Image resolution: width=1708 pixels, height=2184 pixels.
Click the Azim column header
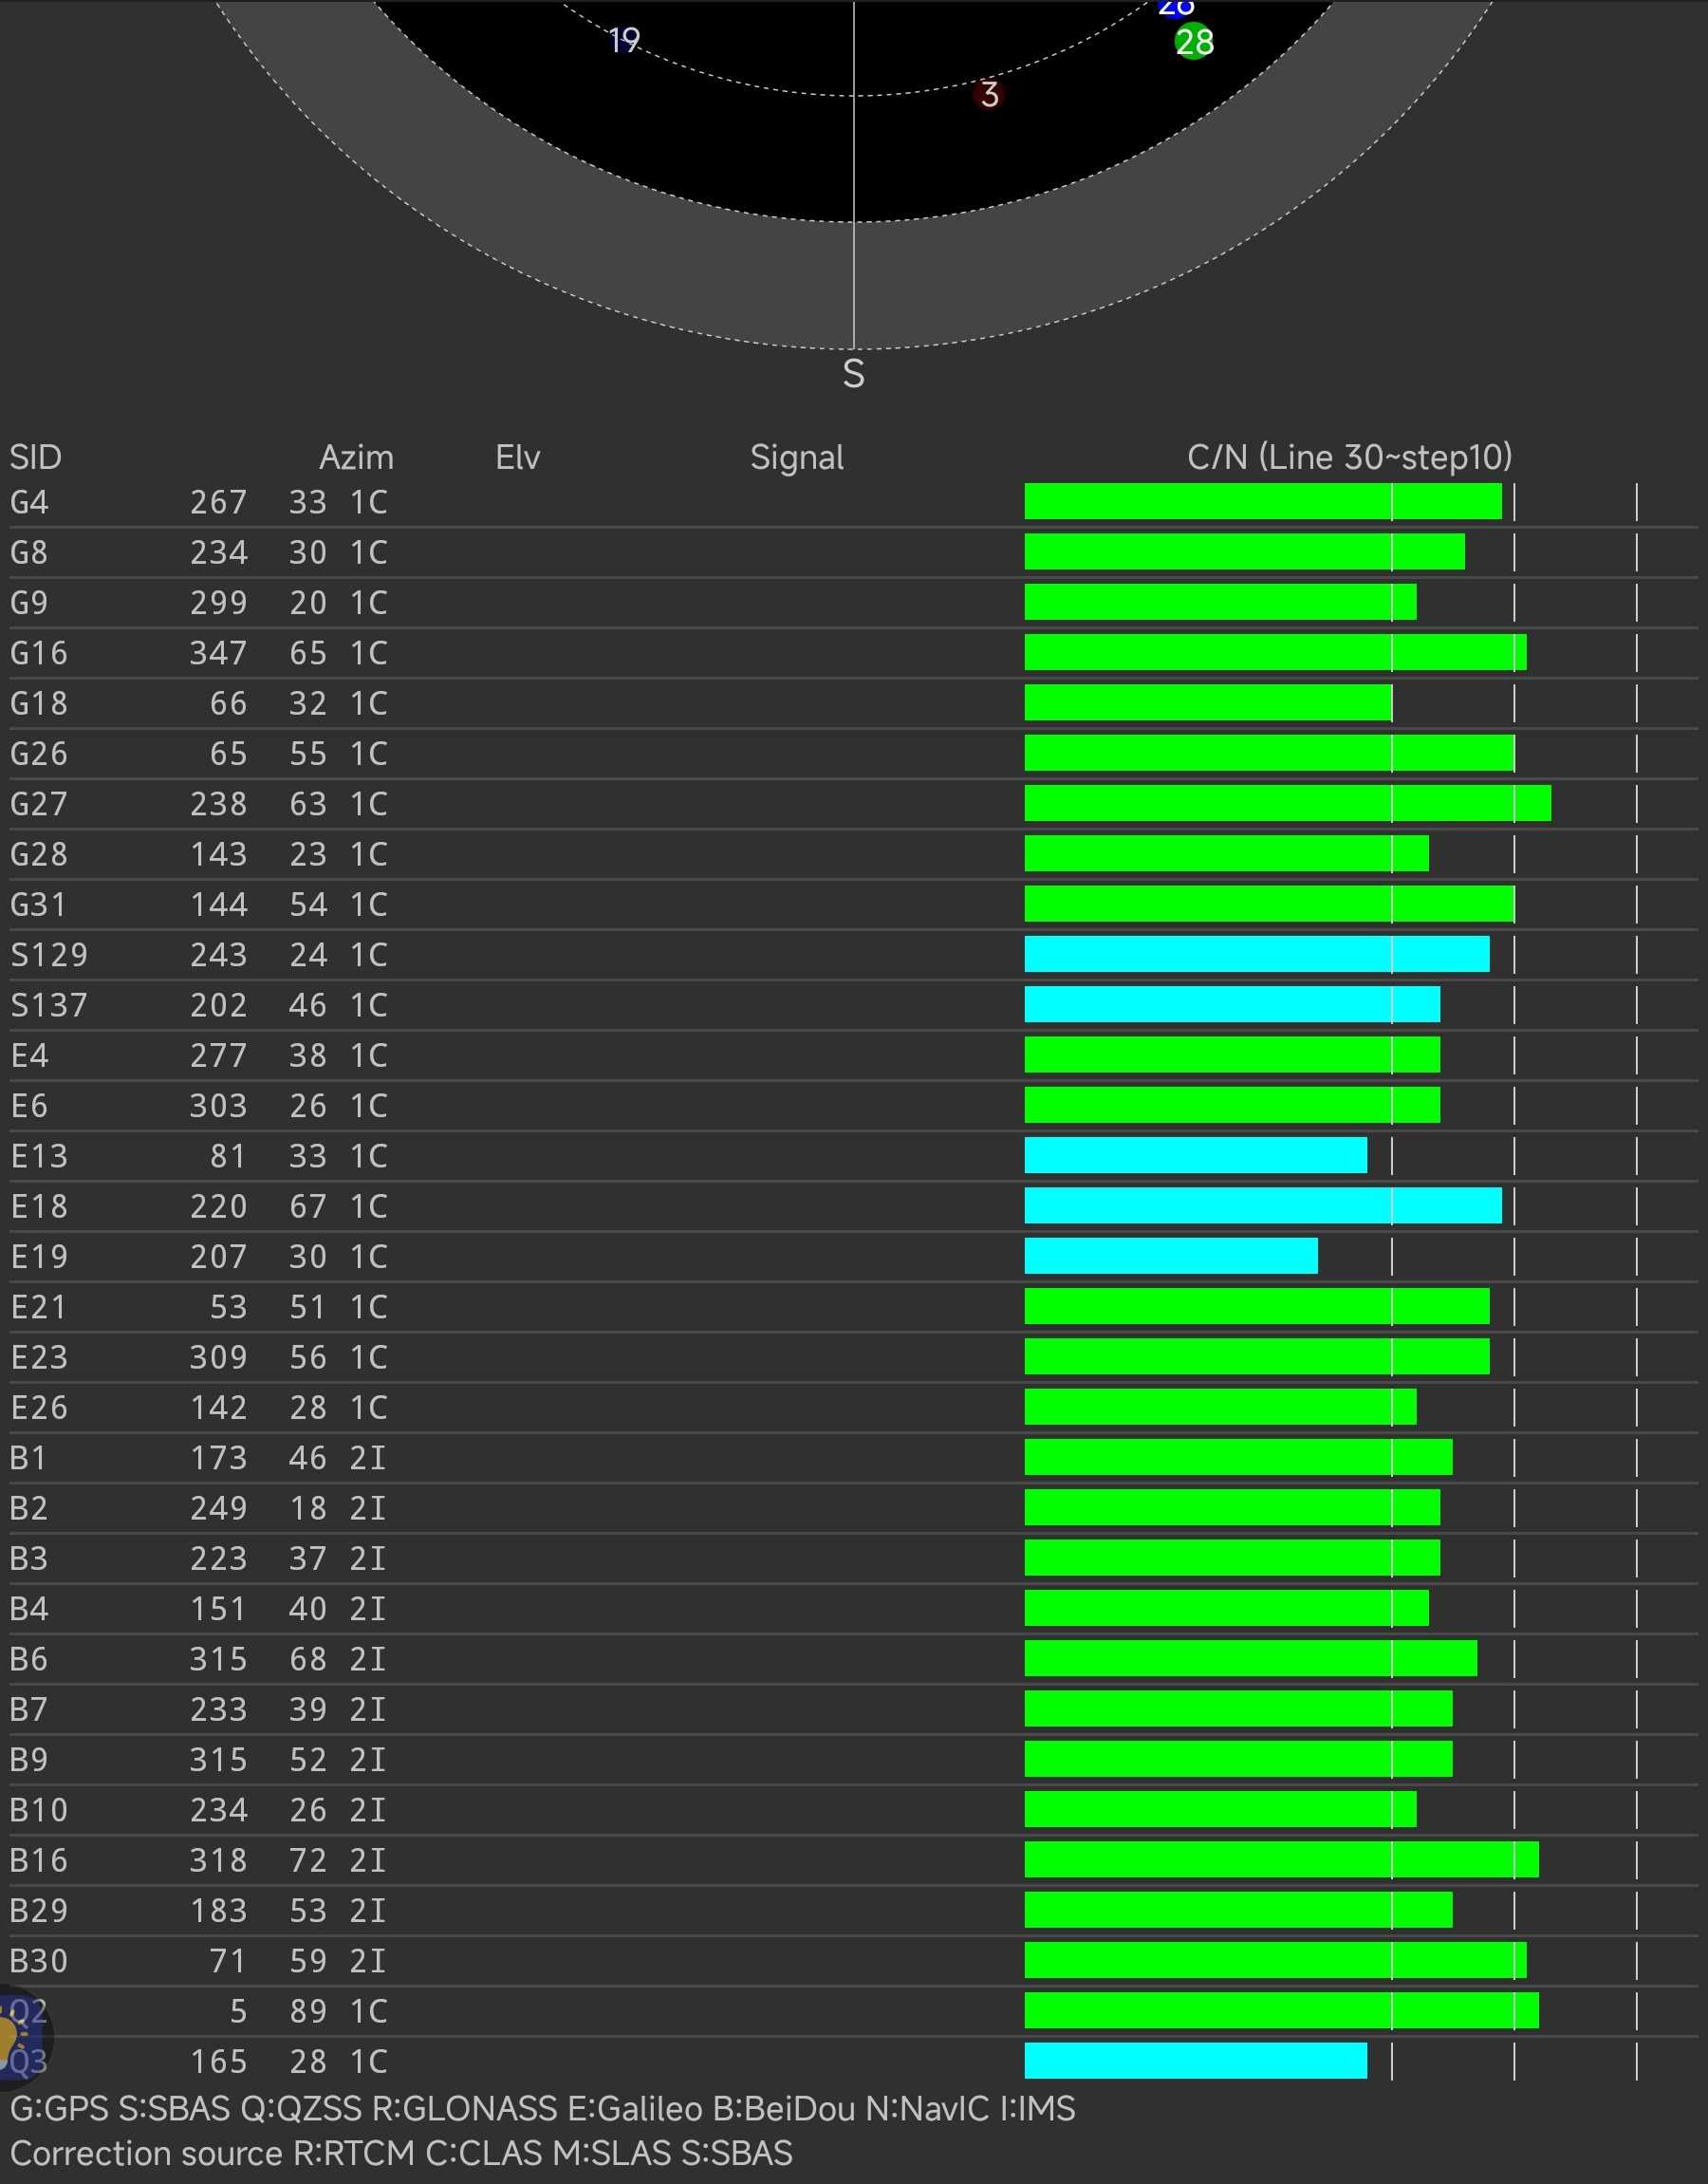click(x=356, y=457)
